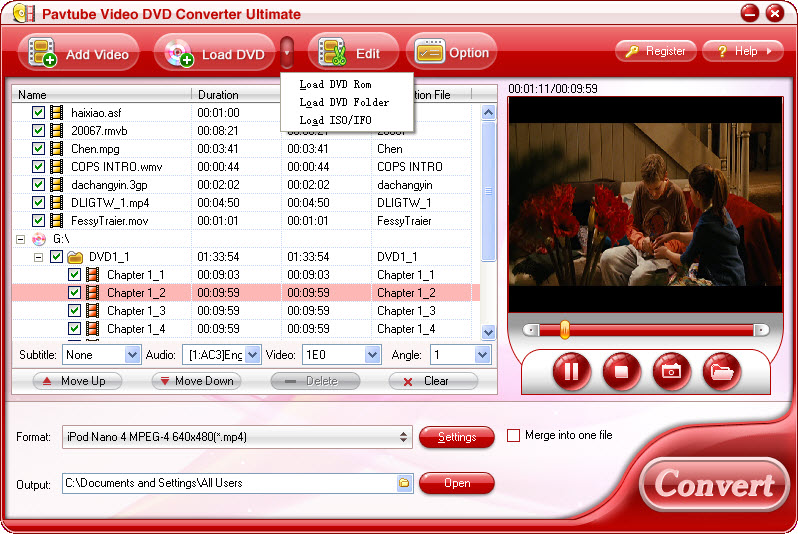
Task: Click the Add Video film icon
Action: pyautogui.click(x=42, y=52)
